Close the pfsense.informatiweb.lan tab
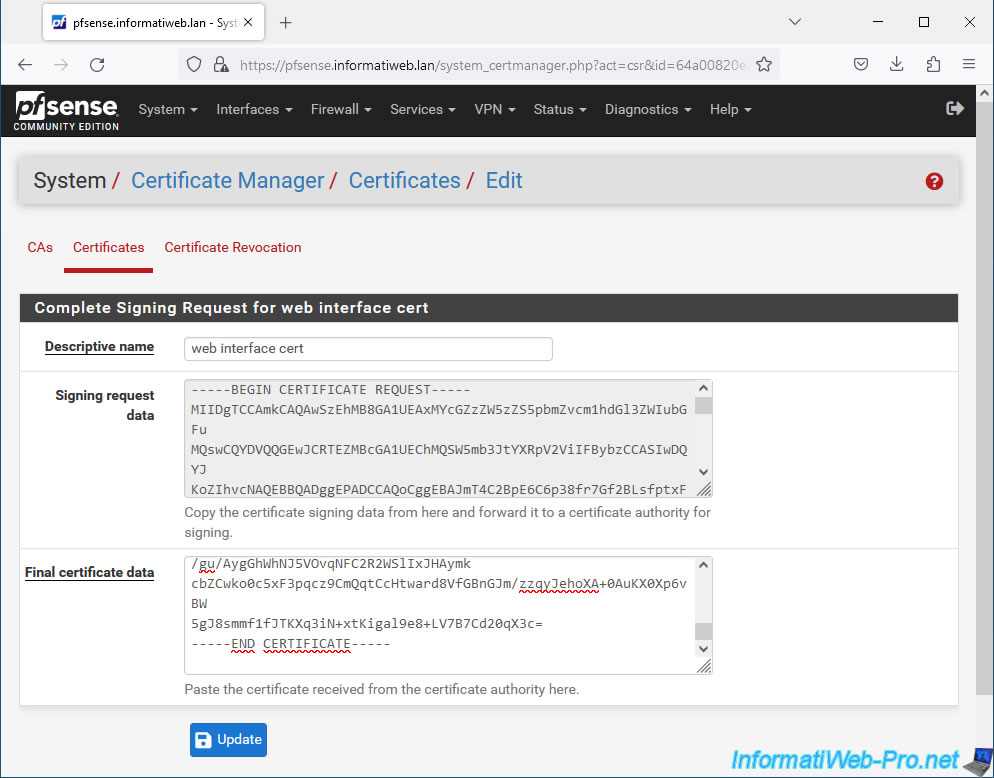Screen dimensions: 994x778 [248, 22]
